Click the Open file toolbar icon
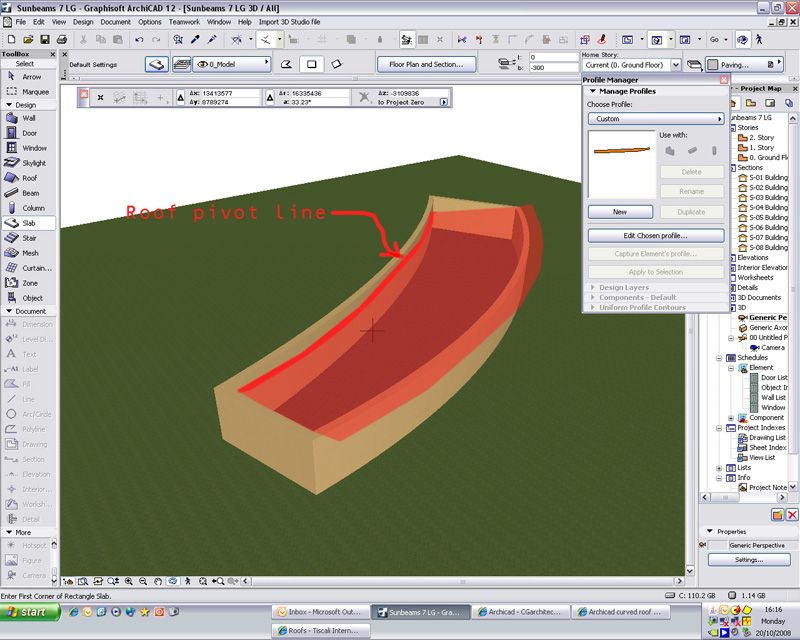Screen dimensions: 800x640 [x=28, y=39]
